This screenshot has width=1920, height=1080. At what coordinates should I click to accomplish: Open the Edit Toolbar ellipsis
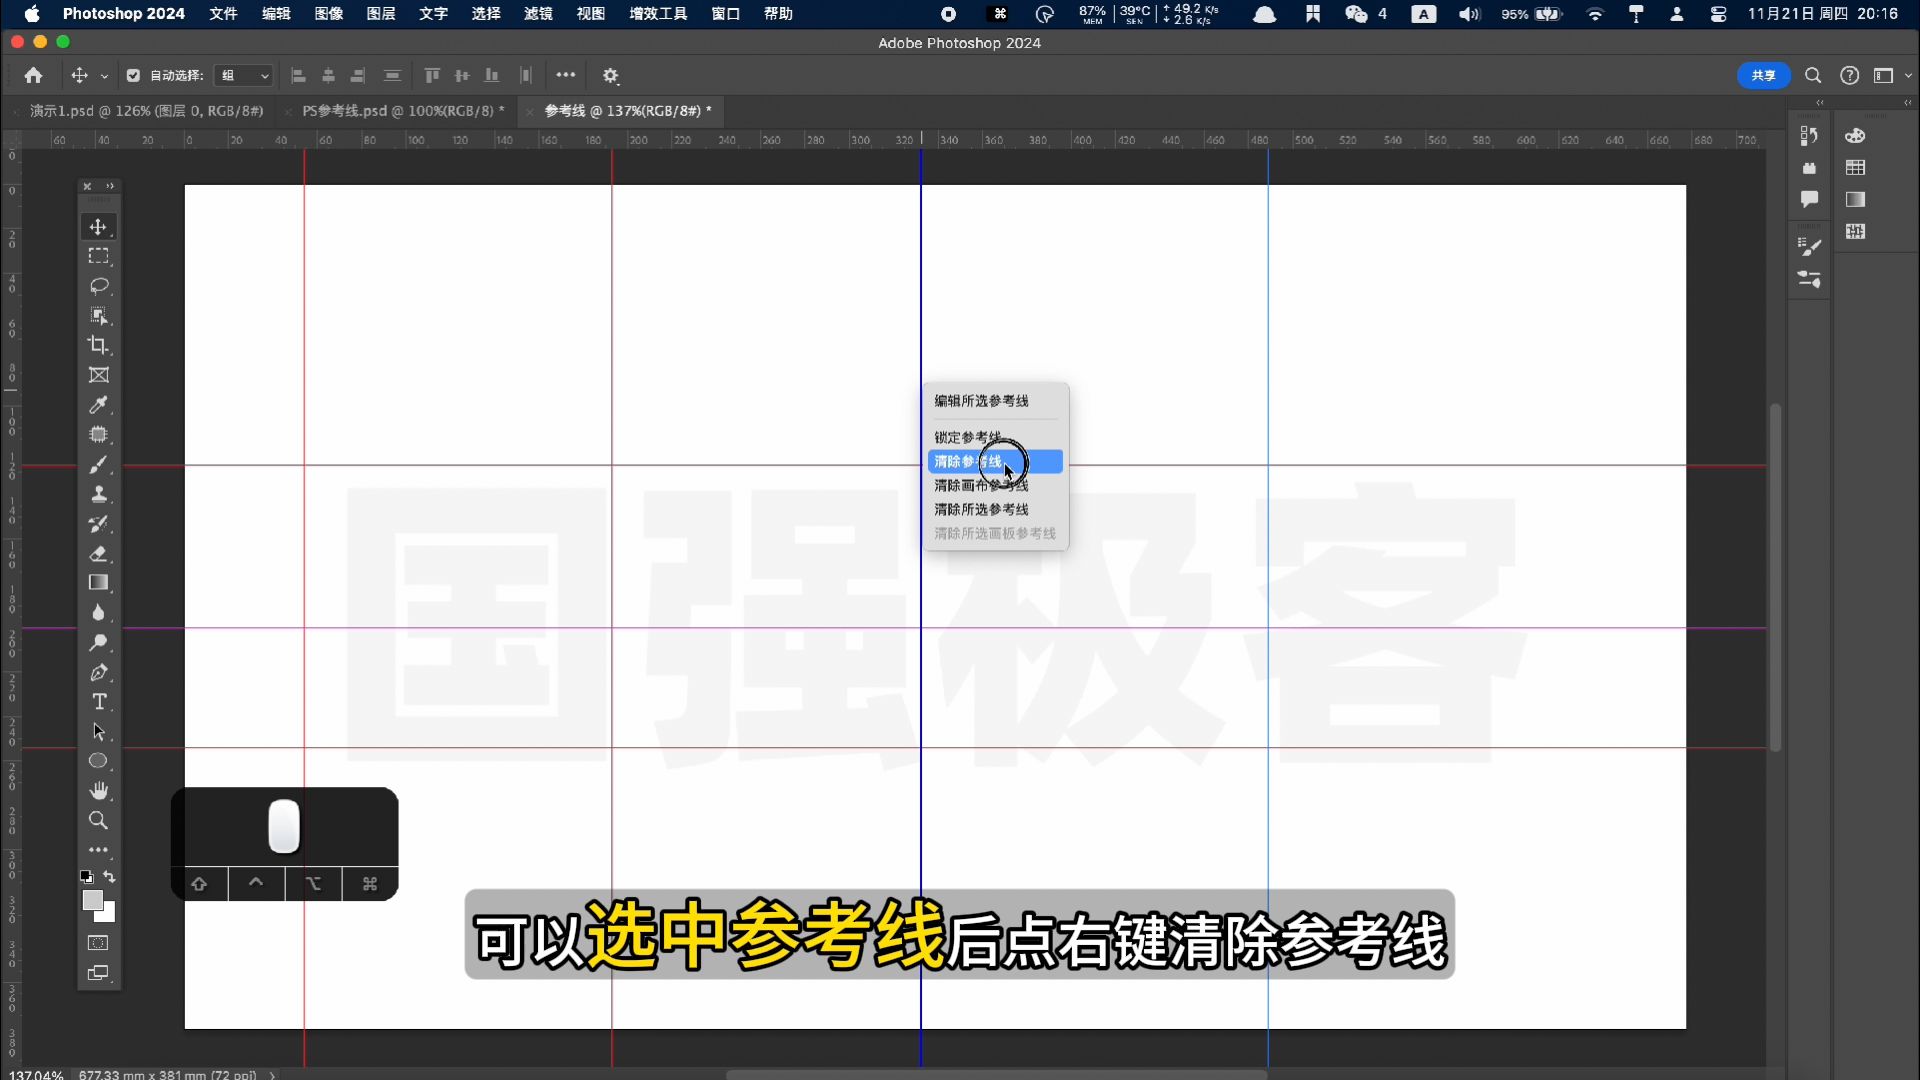click(98, 850)
